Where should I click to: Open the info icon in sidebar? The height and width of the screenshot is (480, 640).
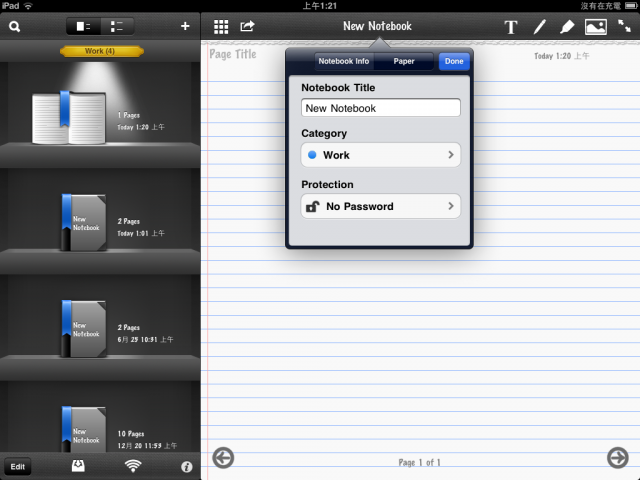(x=187, y=467)
